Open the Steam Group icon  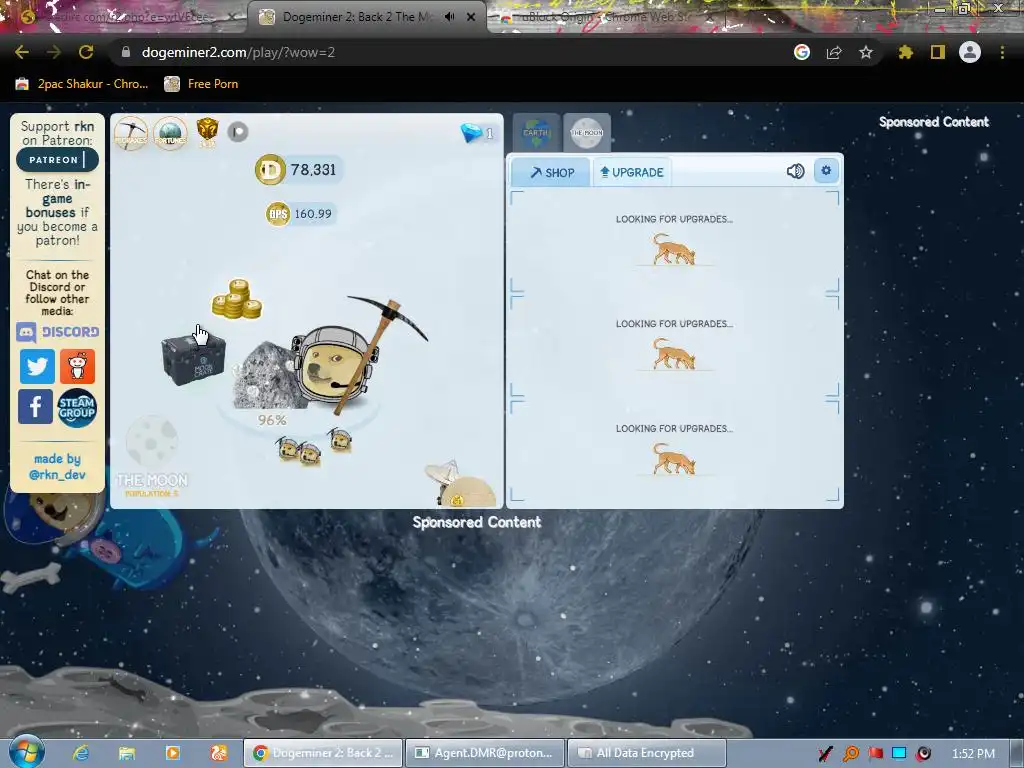(76, 408)
